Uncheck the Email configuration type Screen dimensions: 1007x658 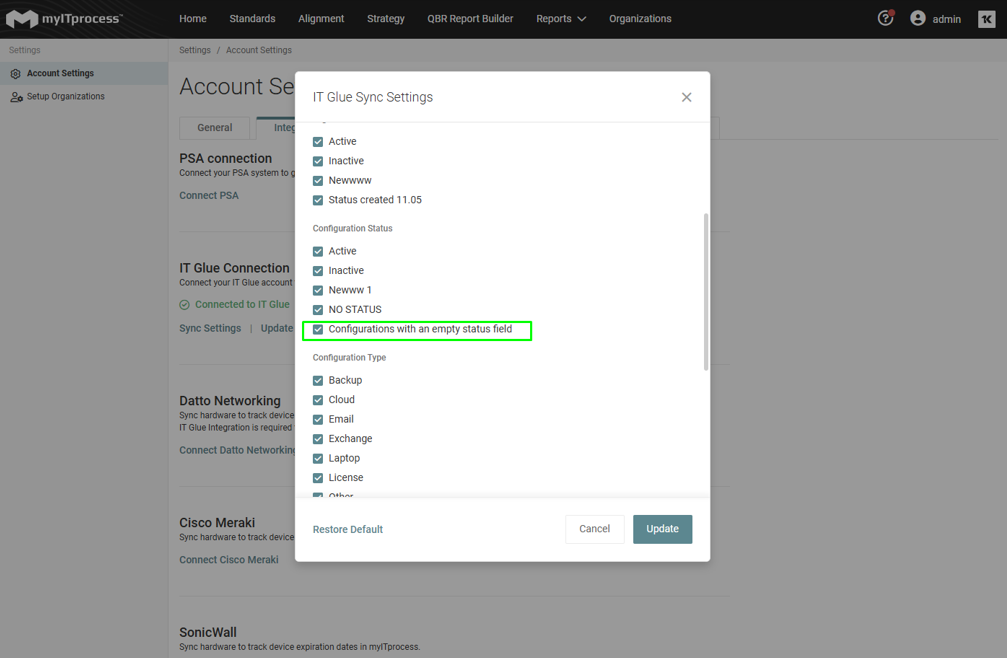point(318,420)
